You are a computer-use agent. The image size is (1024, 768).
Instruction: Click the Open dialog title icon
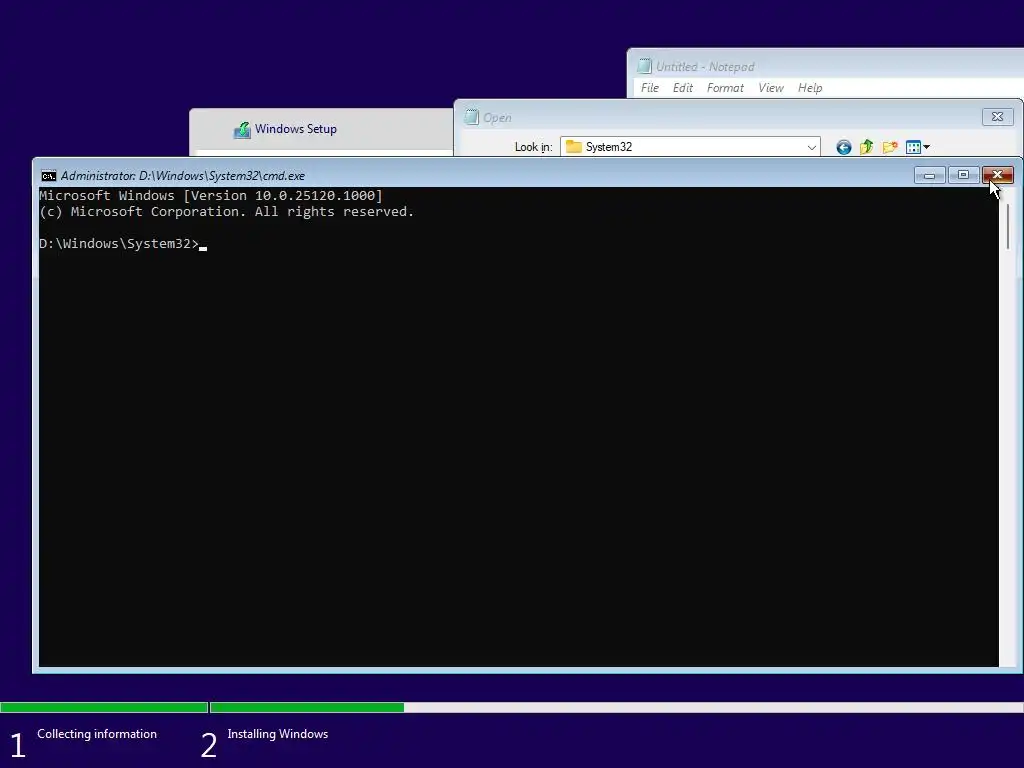click(x=471, y=117)
